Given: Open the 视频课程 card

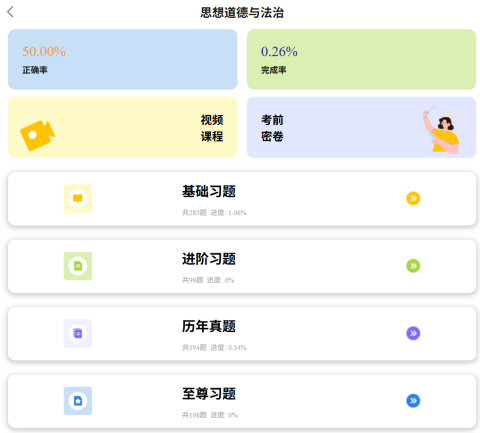Looking at the screenshot, I should (x=123, y=127).
